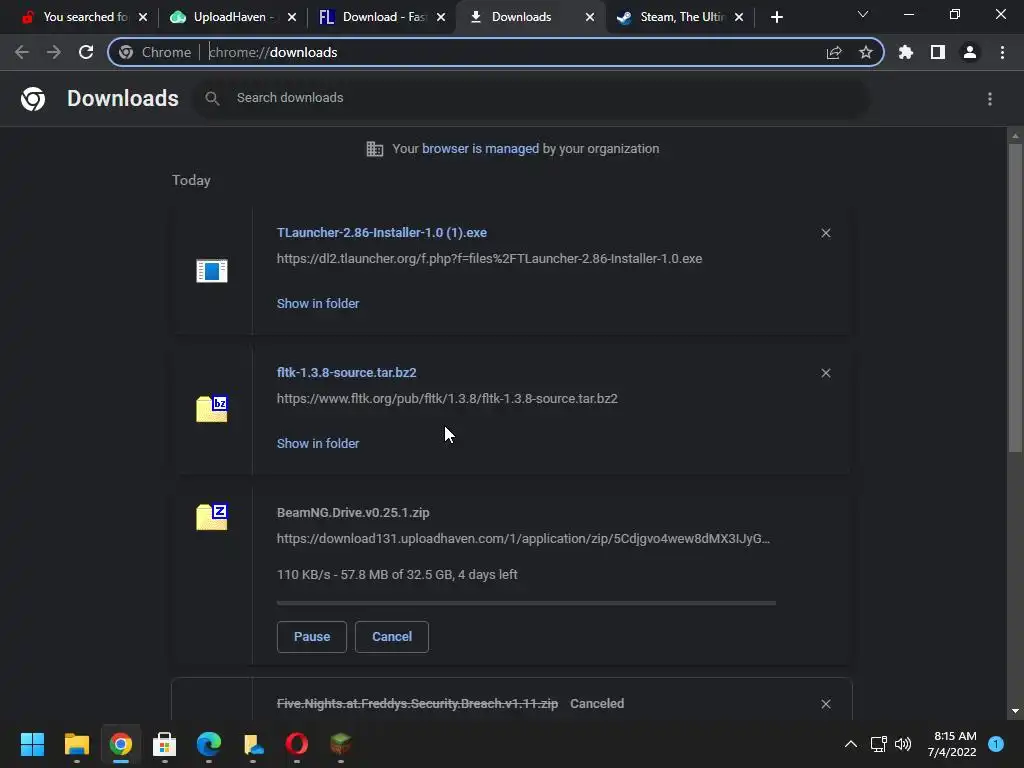Close the FL Download tab
The width and height of the screenshot is (1024, 768).
coord(441,17)
